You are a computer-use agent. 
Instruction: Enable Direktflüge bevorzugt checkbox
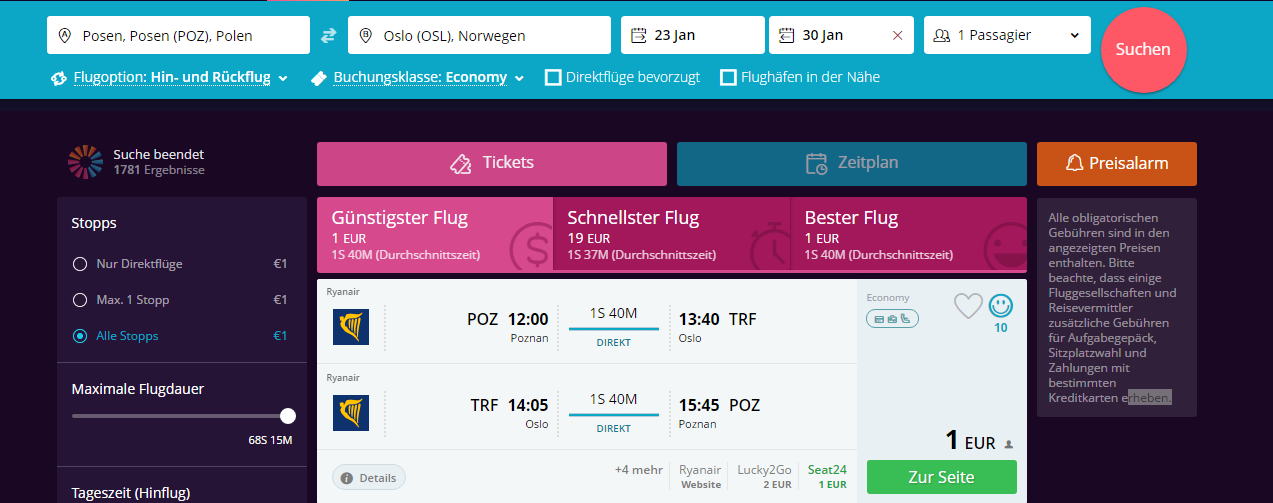click(x=553, y=77)
